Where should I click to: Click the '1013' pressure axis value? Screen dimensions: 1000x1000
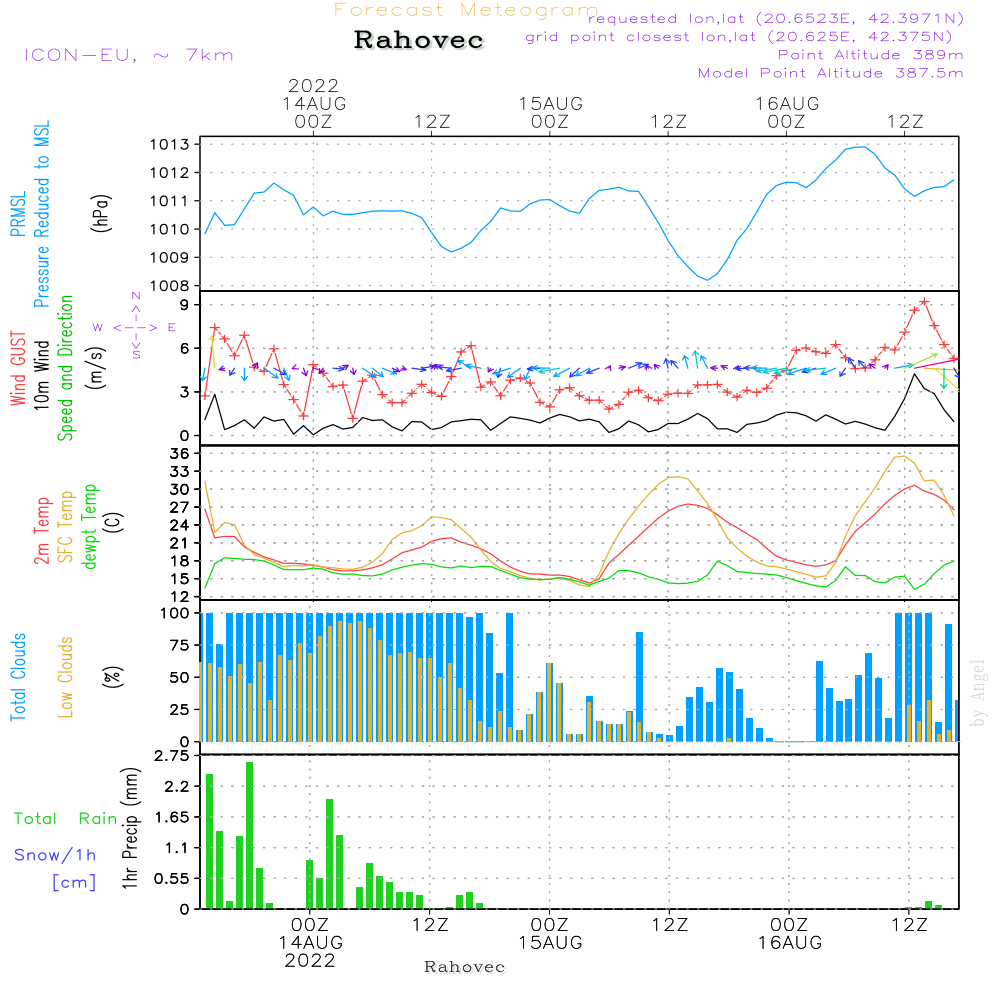(x=170, y=145)
